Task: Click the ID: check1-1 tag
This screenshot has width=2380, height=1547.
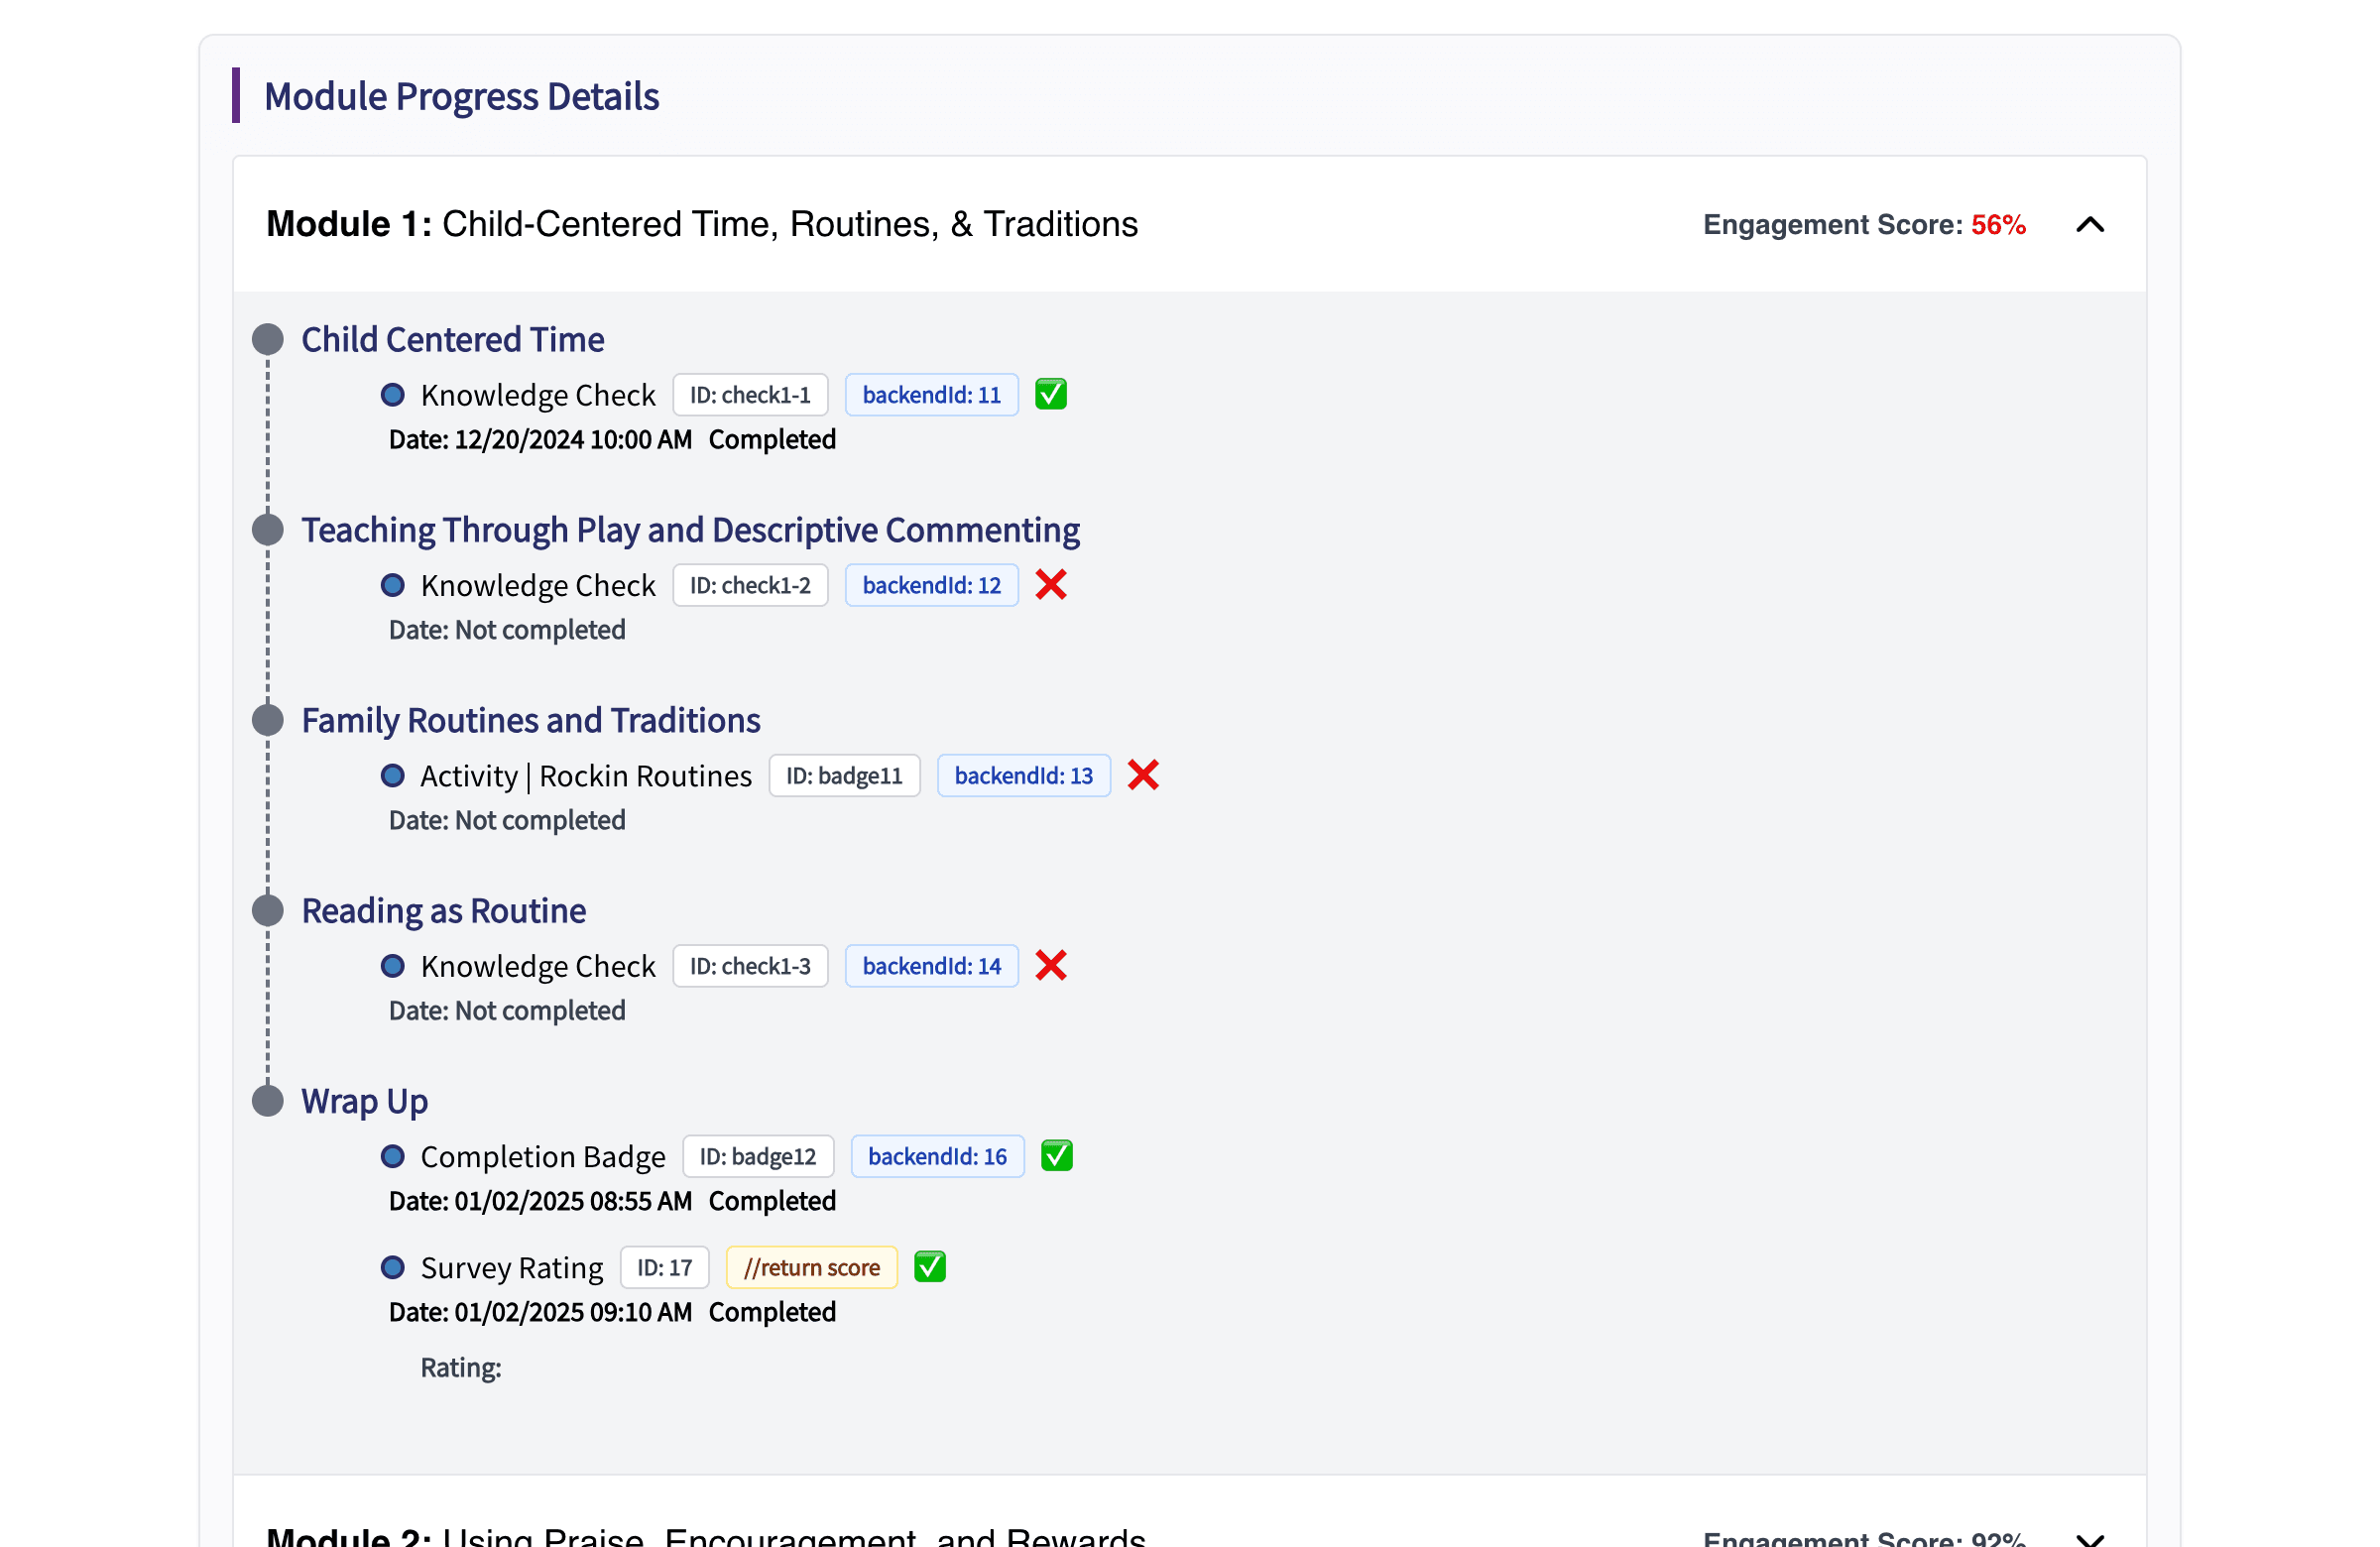Action: (x=750, y=395)
